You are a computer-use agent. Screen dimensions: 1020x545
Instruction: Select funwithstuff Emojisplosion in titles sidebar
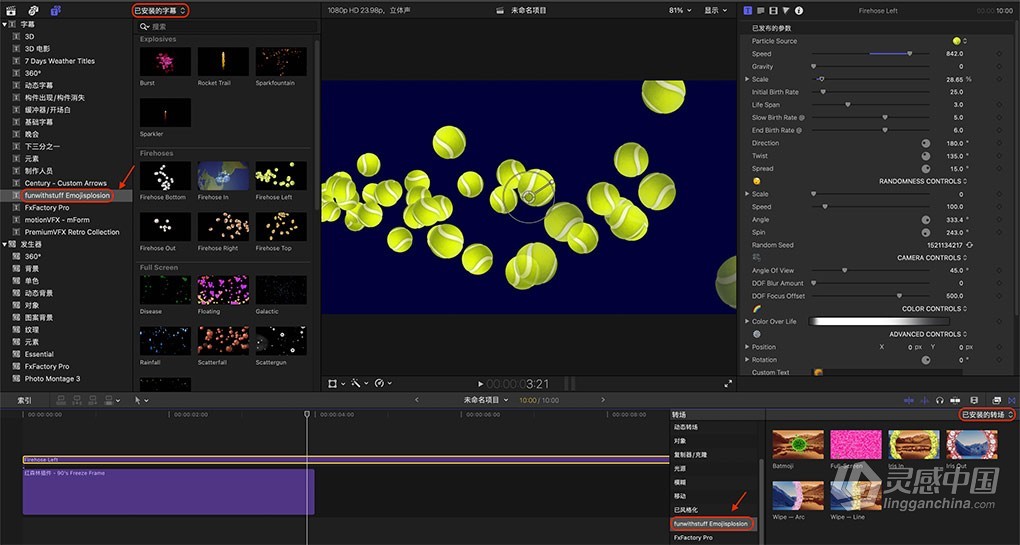point(67,196)
